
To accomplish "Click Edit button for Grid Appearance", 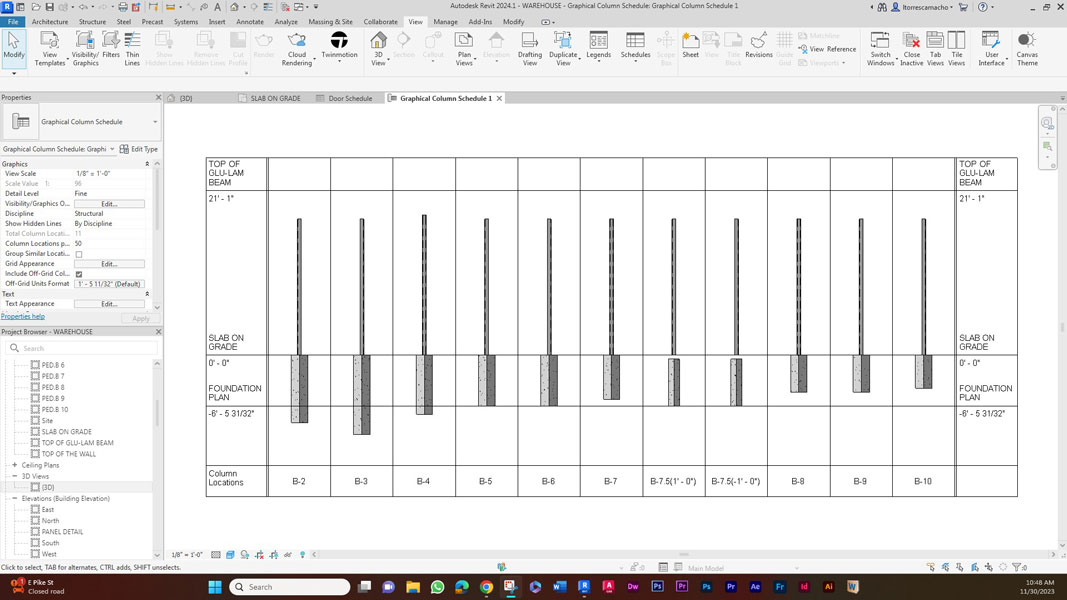I will [x=109, y=264].
